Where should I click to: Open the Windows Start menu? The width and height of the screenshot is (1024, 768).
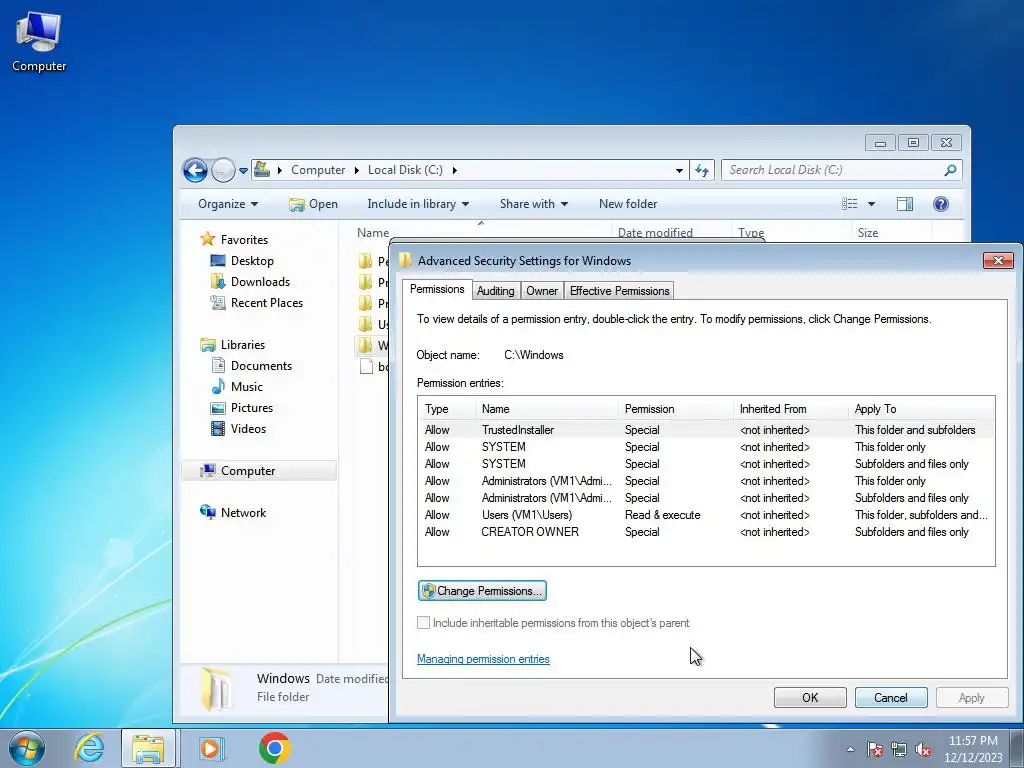[x=26, y=748]
